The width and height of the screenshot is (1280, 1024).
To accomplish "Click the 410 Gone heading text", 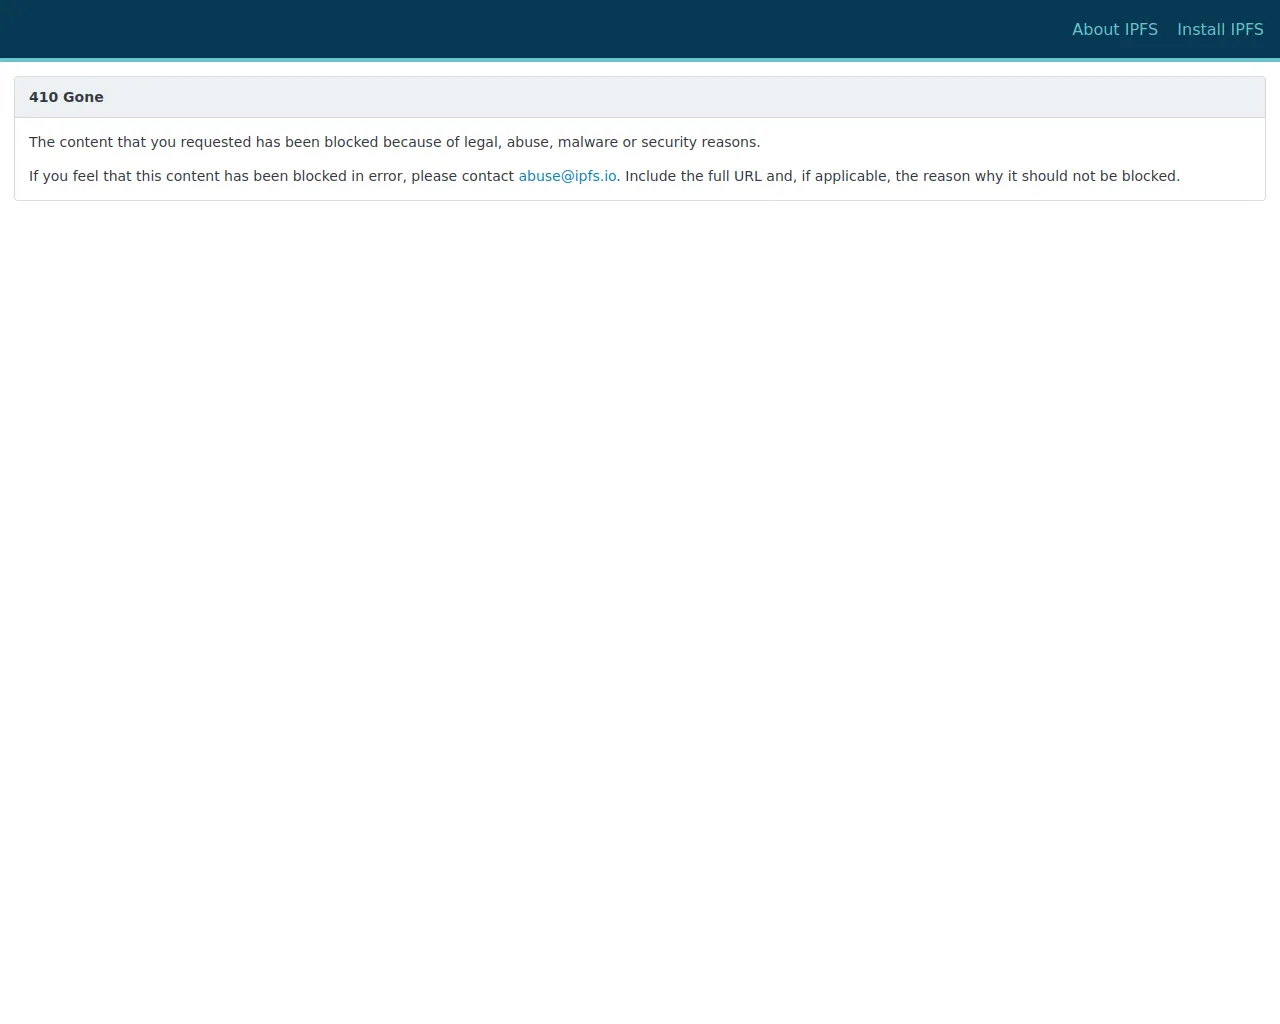I will coord(66,97).
